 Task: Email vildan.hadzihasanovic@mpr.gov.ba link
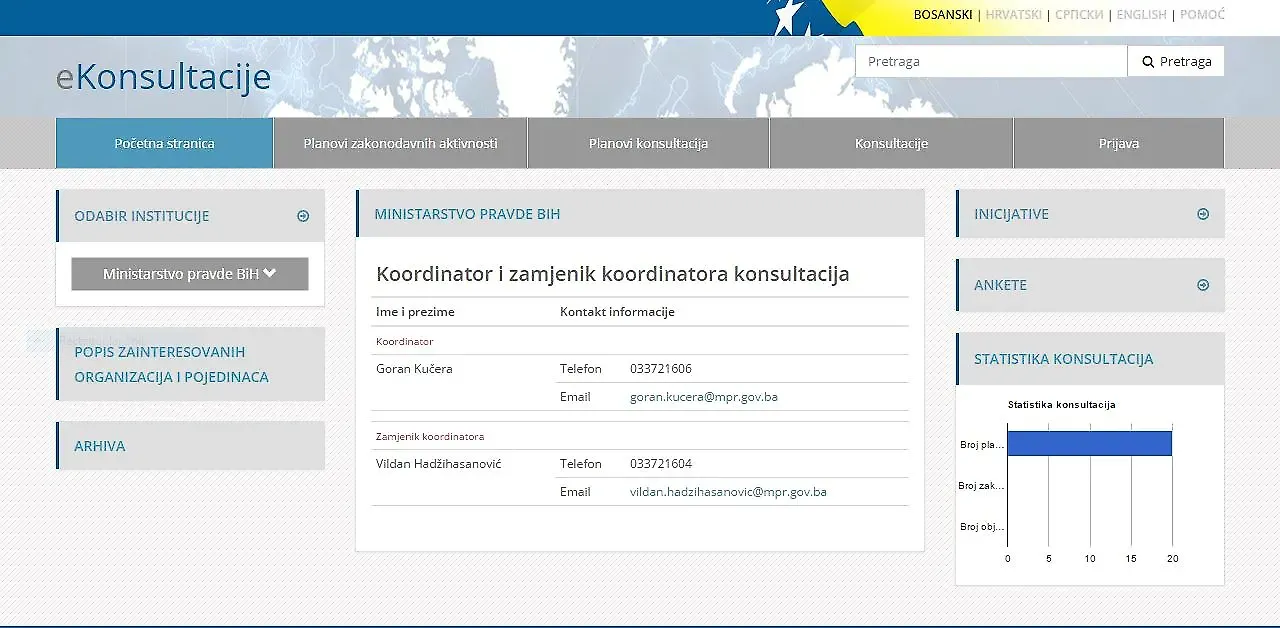coord(728,492)
